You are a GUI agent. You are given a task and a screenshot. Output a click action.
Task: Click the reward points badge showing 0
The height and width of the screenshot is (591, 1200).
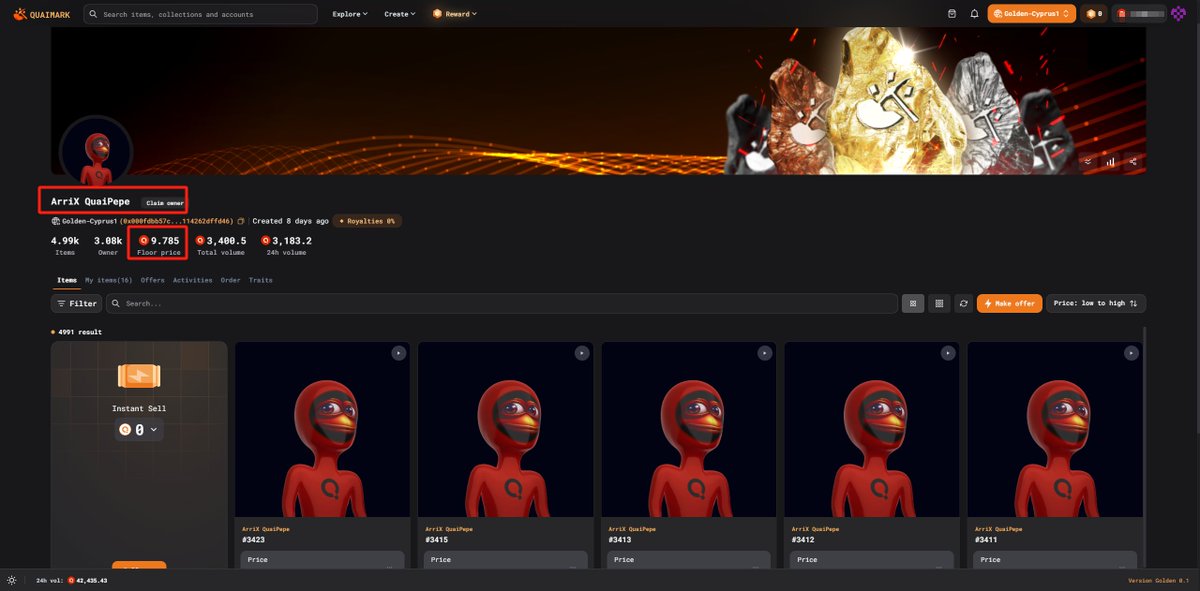tap(1094, 14)
